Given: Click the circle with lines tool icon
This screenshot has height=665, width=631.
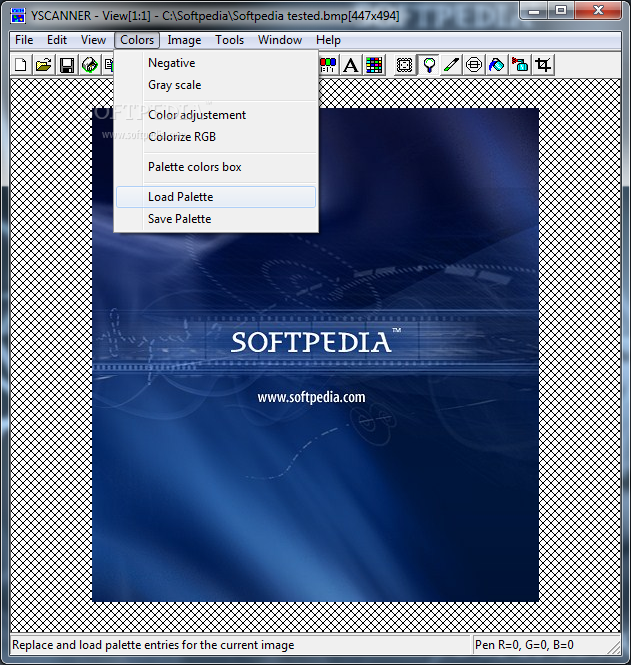Looking at the screenshot, I should [474, 65].
